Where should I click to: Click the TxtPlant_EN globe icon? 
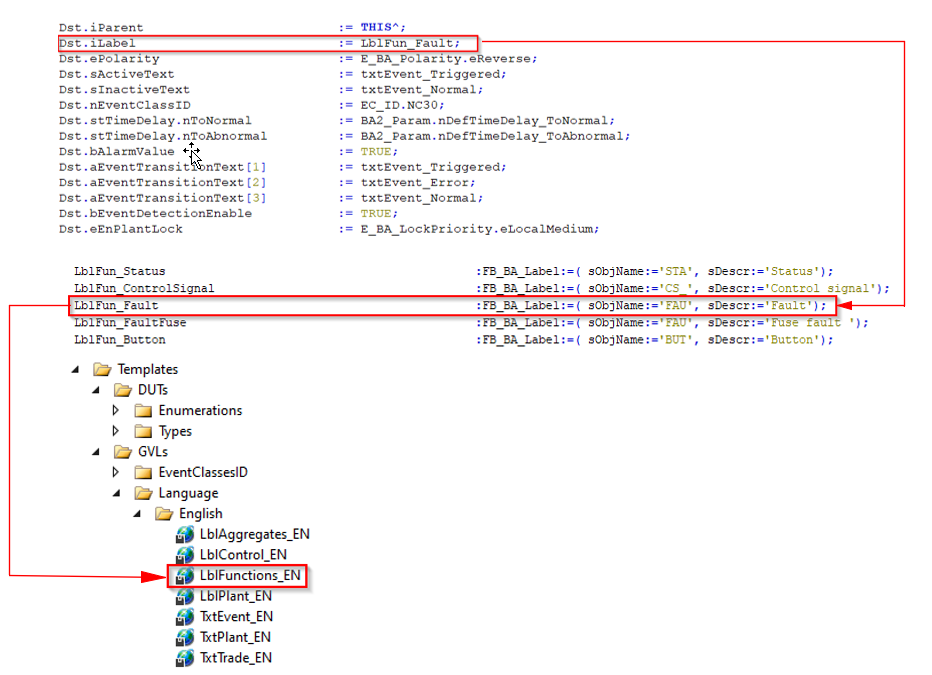(185, 638)
